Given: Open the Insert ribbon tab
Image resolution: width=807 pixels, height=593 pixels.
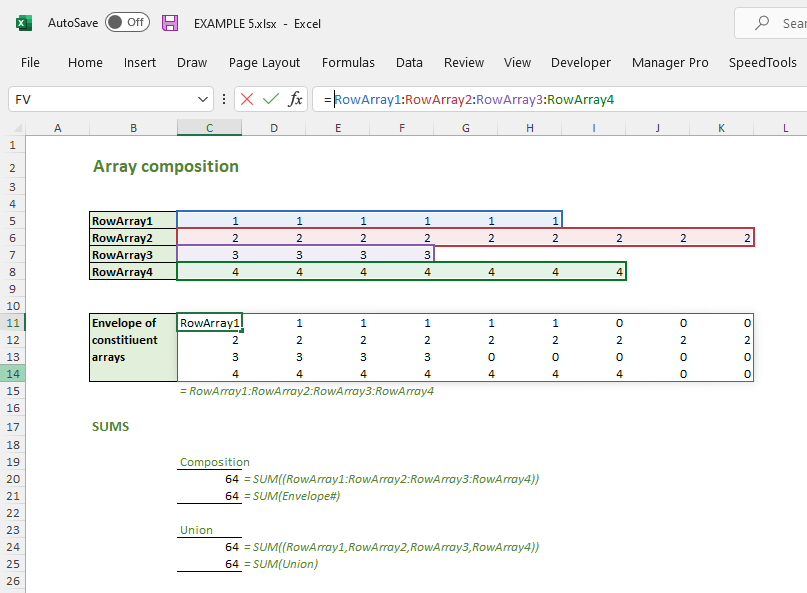Looking at the screenshot, I should tap(139, 62).
